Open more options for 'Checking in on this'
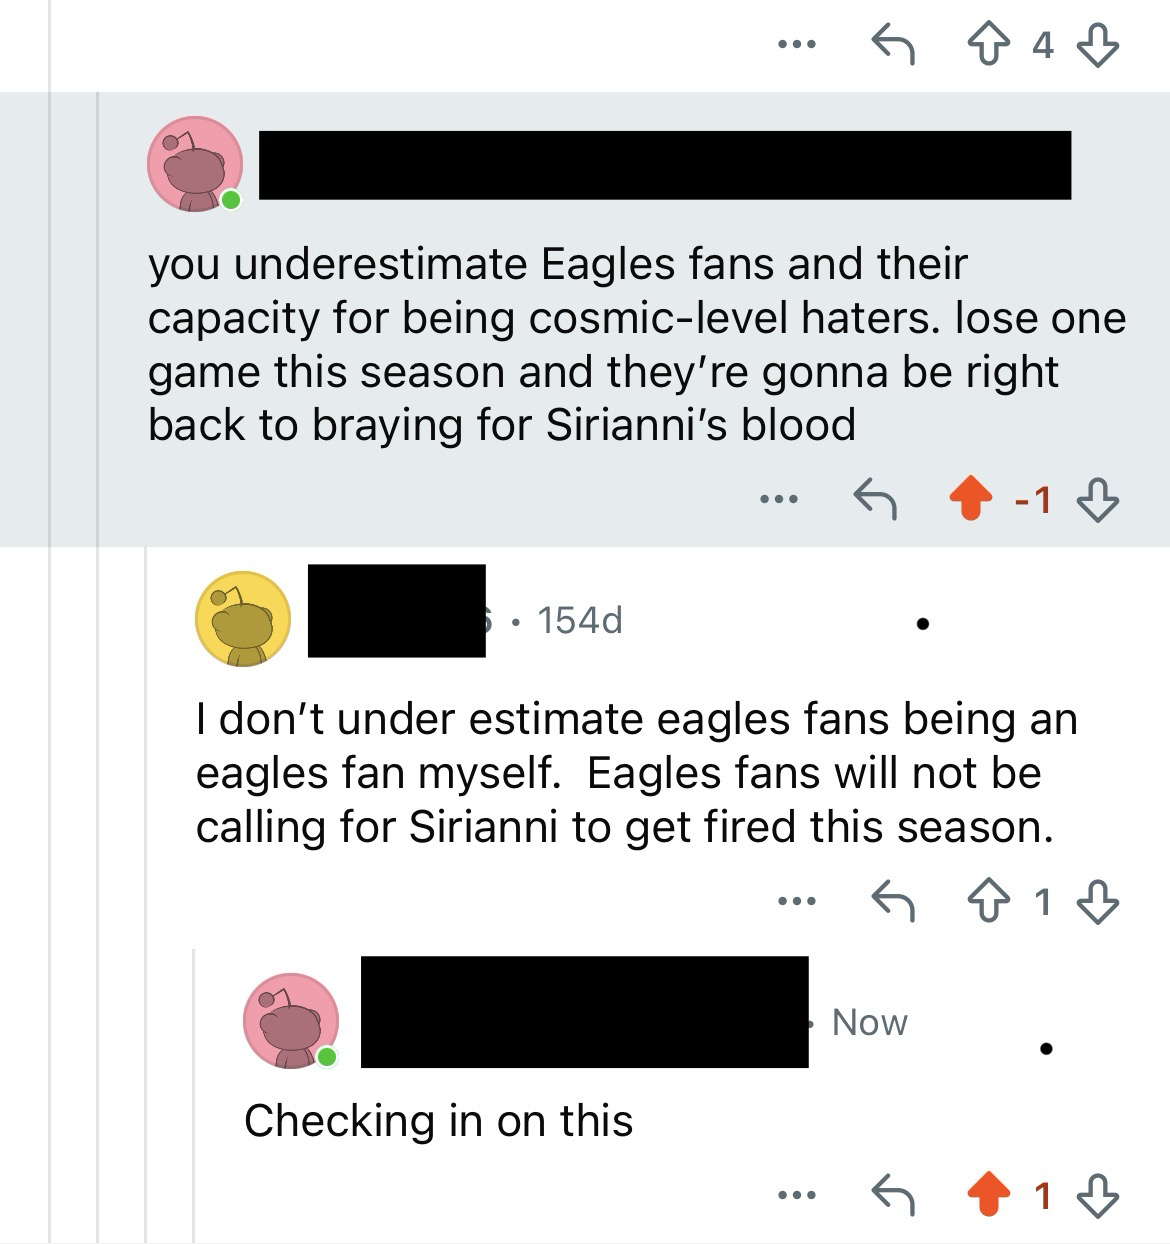 tap(797, 1195)
